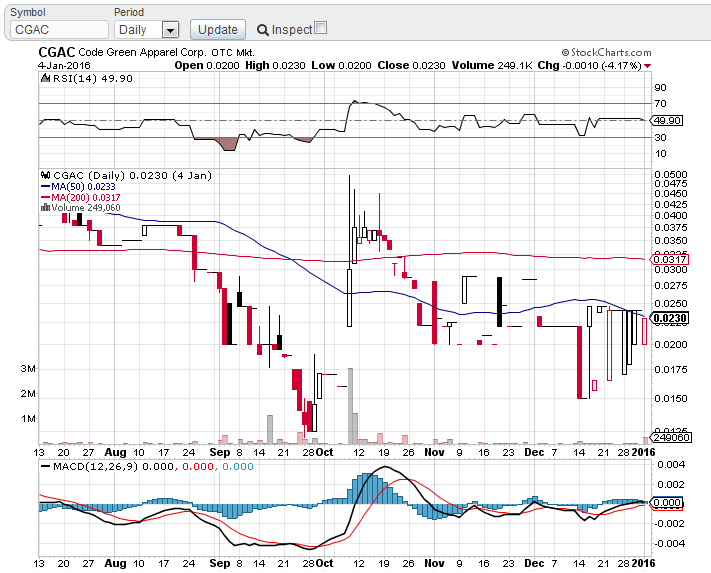
Task: Click the 'Symbol' field label
Action: [28, 12]
